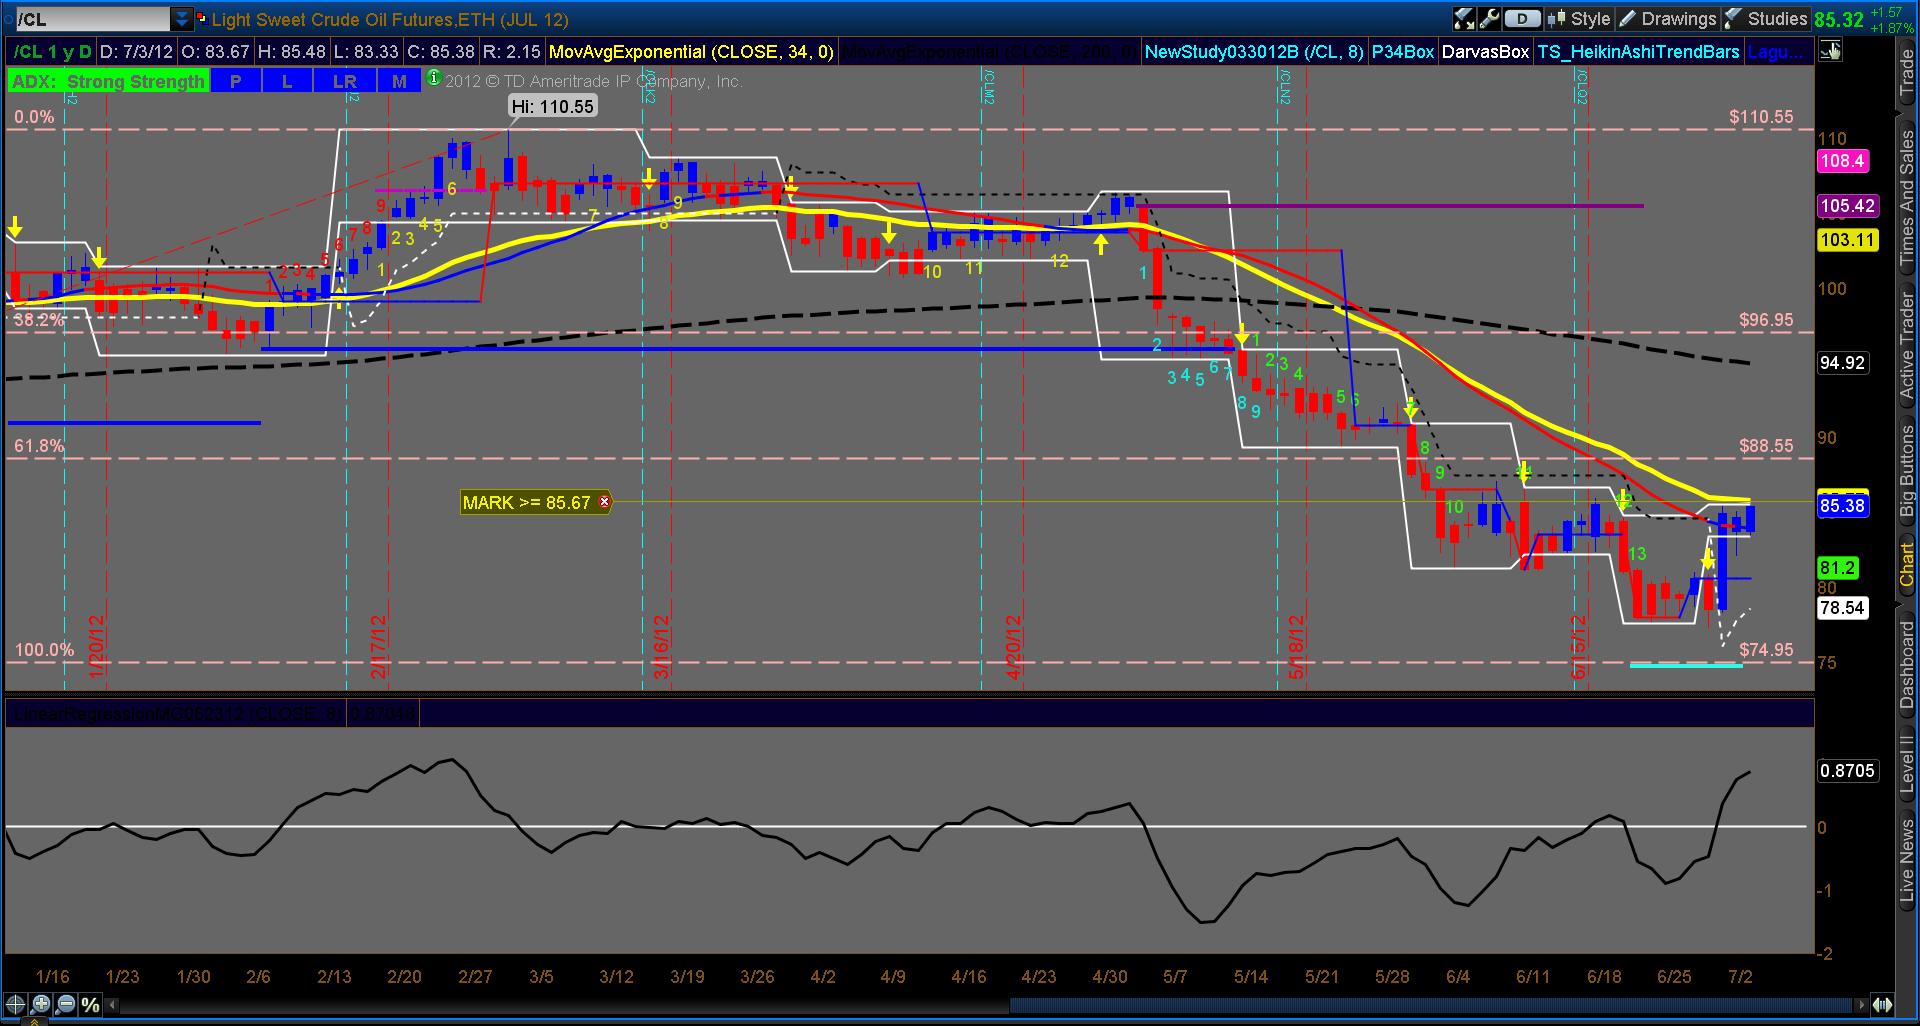Click the Hi: 110.55 price bubble
This screenshot has height=1026, width=1920.
553,106
